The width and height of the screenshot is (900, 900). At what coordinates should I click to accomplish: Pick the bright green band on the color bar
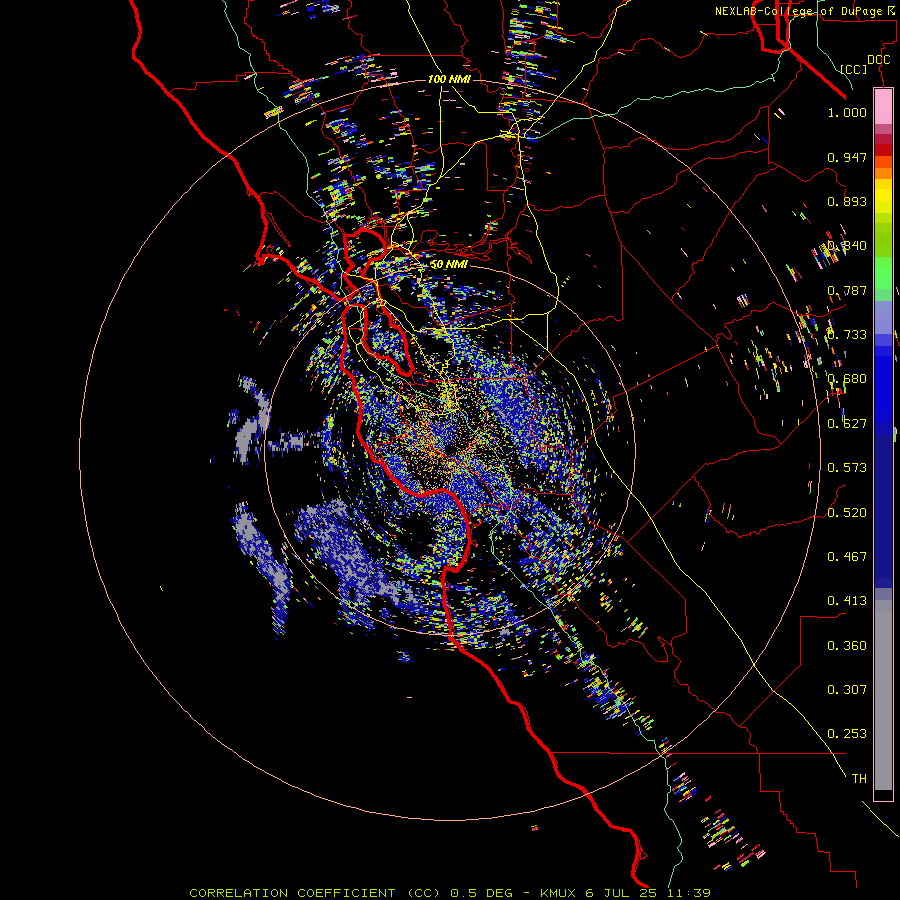(883, 273)
